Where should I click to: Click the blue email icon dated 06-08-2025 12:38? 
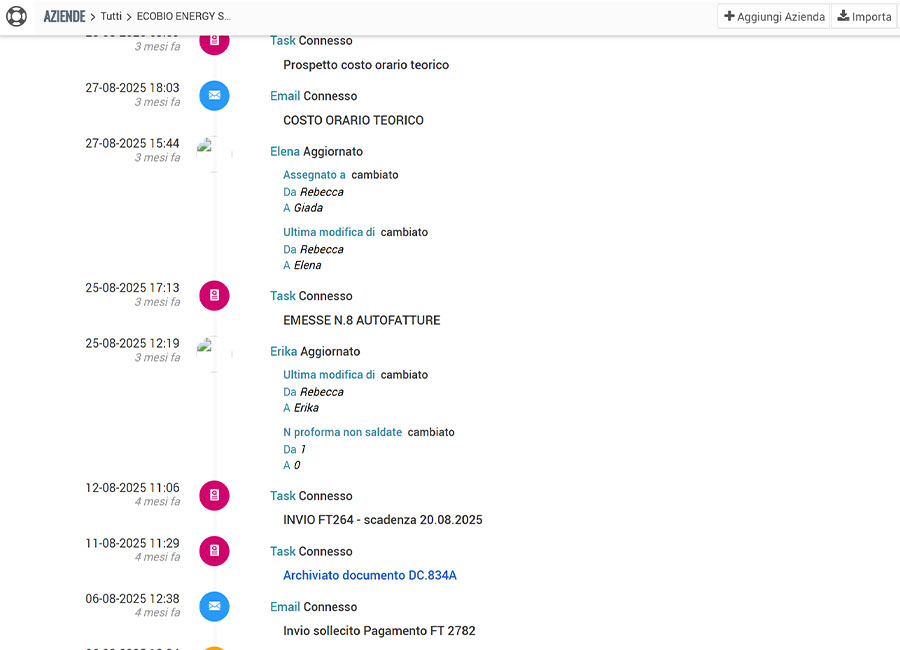tap(214, 607)
